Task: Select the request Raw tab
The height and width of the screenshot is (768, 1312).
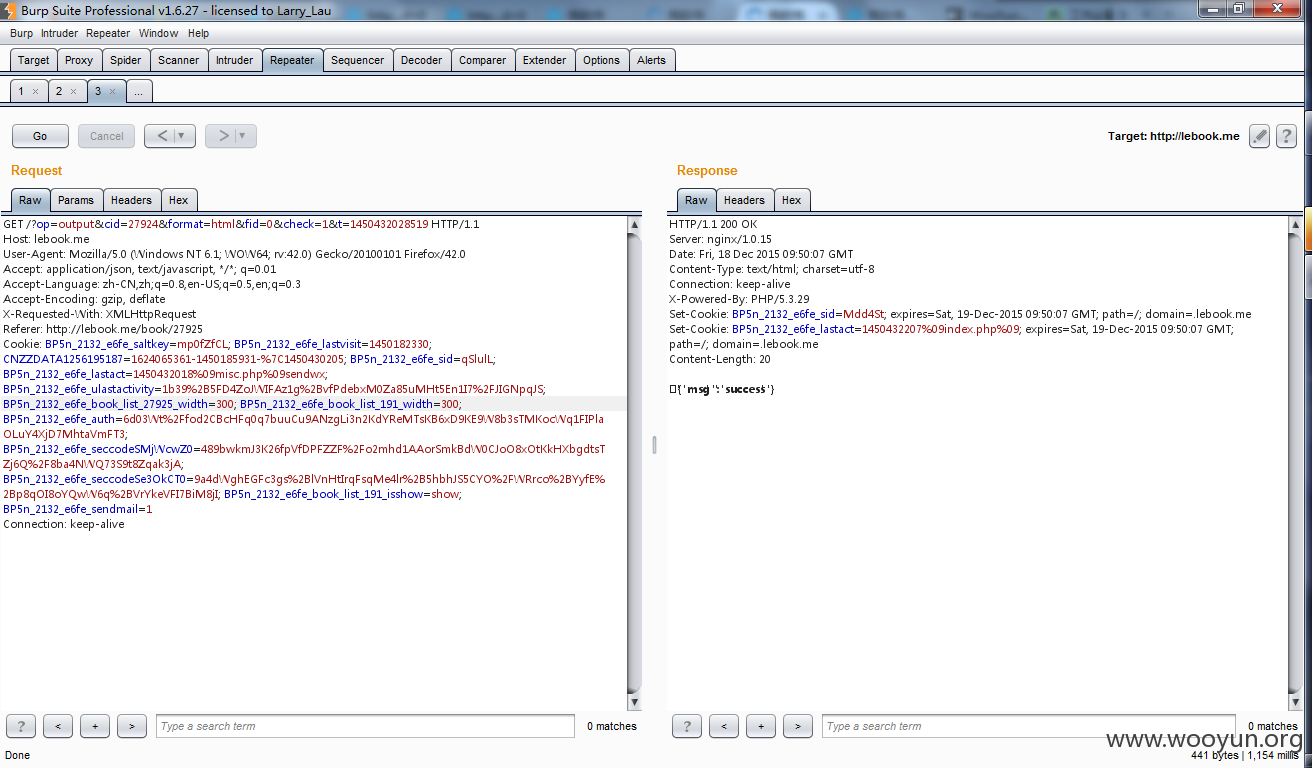Action: [x=30, y=200]
